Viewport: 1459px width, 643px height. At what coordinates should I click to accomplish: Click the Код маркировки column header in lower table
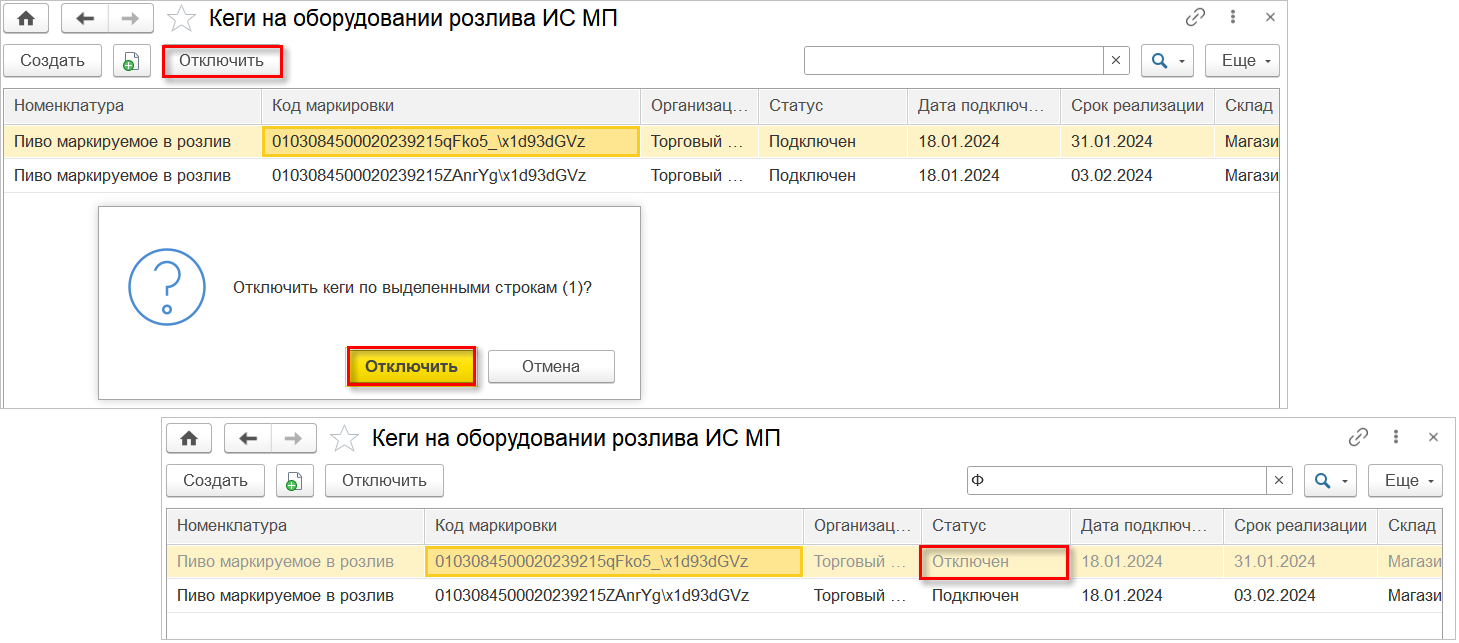click(x=496, y=526)
